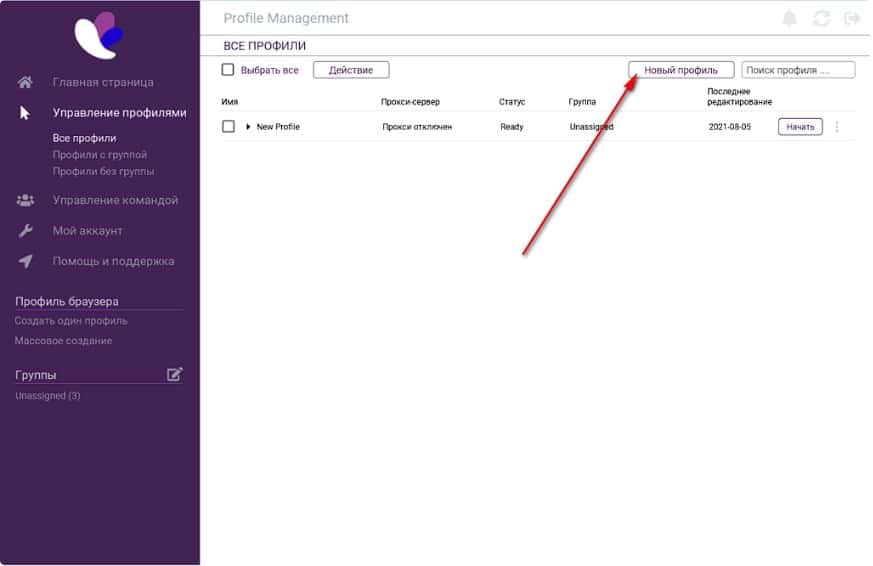Screen dimensions: 873x566
Task: Click the team members icon
Action: [26, 200]
